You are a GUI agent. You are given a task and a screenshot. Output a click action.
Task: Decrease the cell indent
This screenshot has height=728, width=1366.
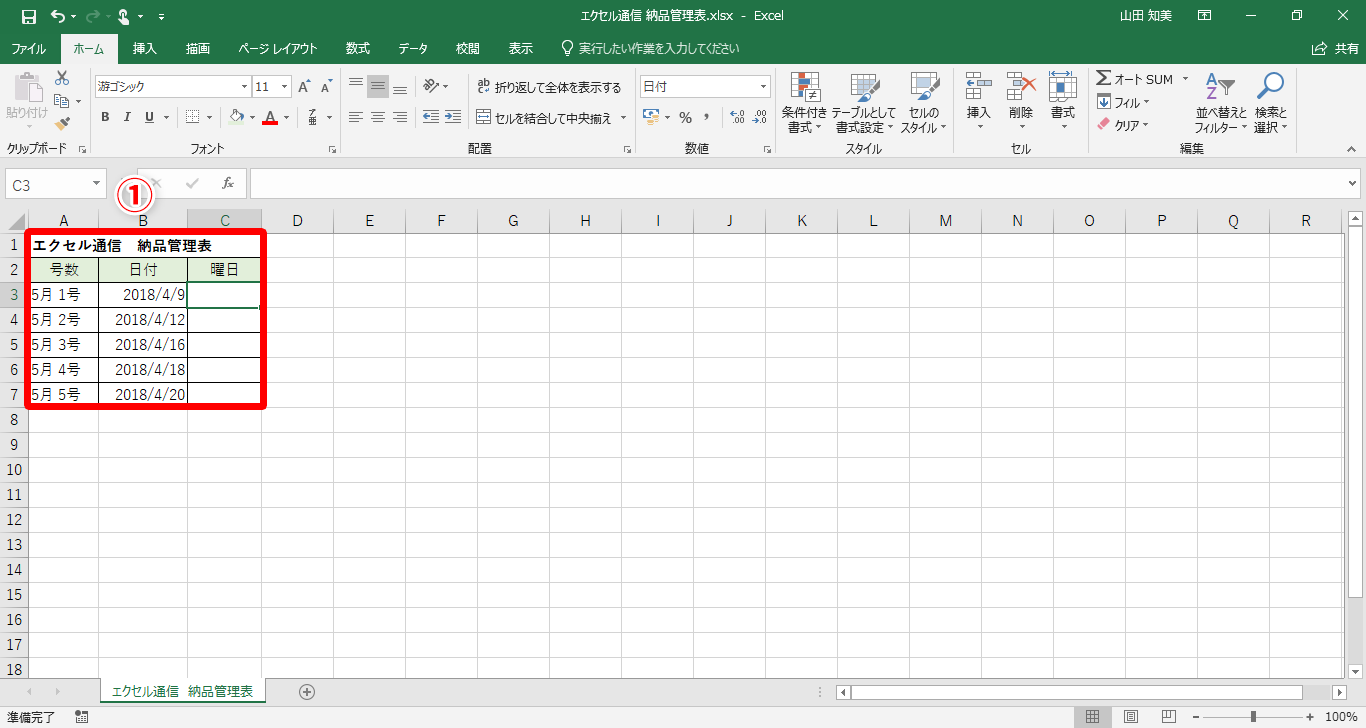click(x=431, y=117)
